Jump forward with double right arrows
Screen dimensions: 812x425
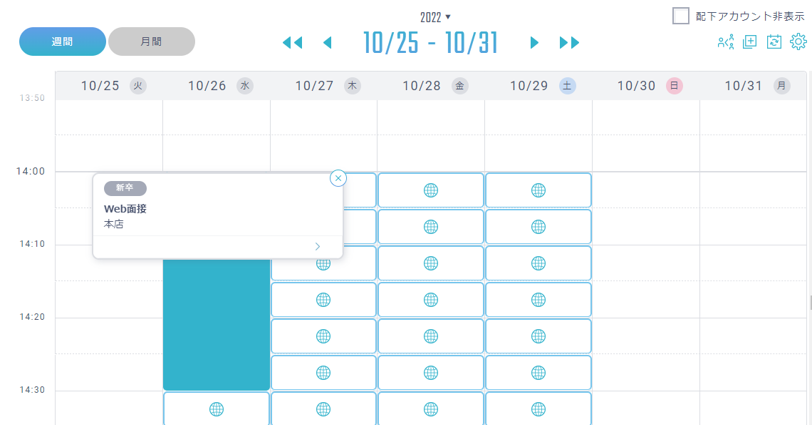569,42
